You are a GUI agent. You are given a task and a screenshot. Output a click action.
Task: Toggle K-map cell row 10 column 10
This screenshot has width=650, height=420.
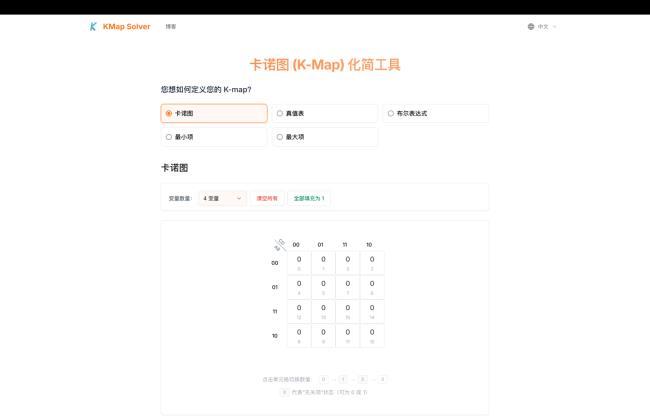(x=372, y=336)
